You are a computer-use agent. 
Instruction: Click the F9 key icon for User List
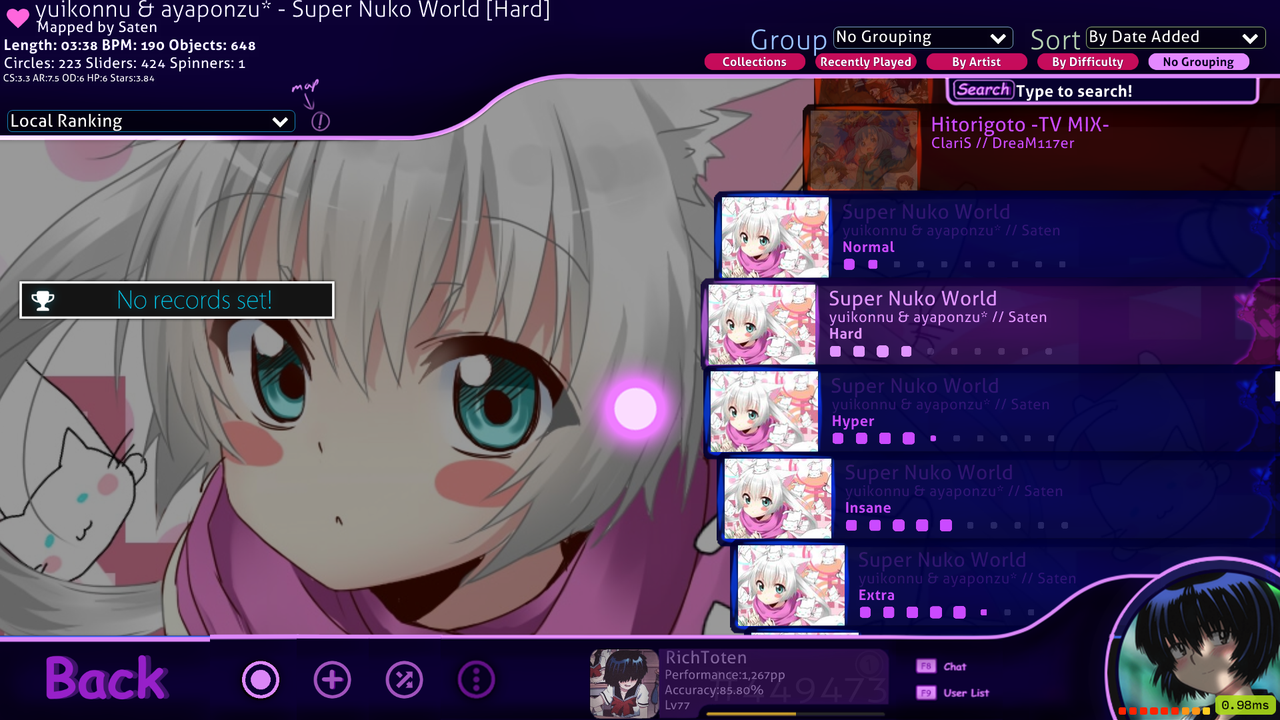[925, 692]
